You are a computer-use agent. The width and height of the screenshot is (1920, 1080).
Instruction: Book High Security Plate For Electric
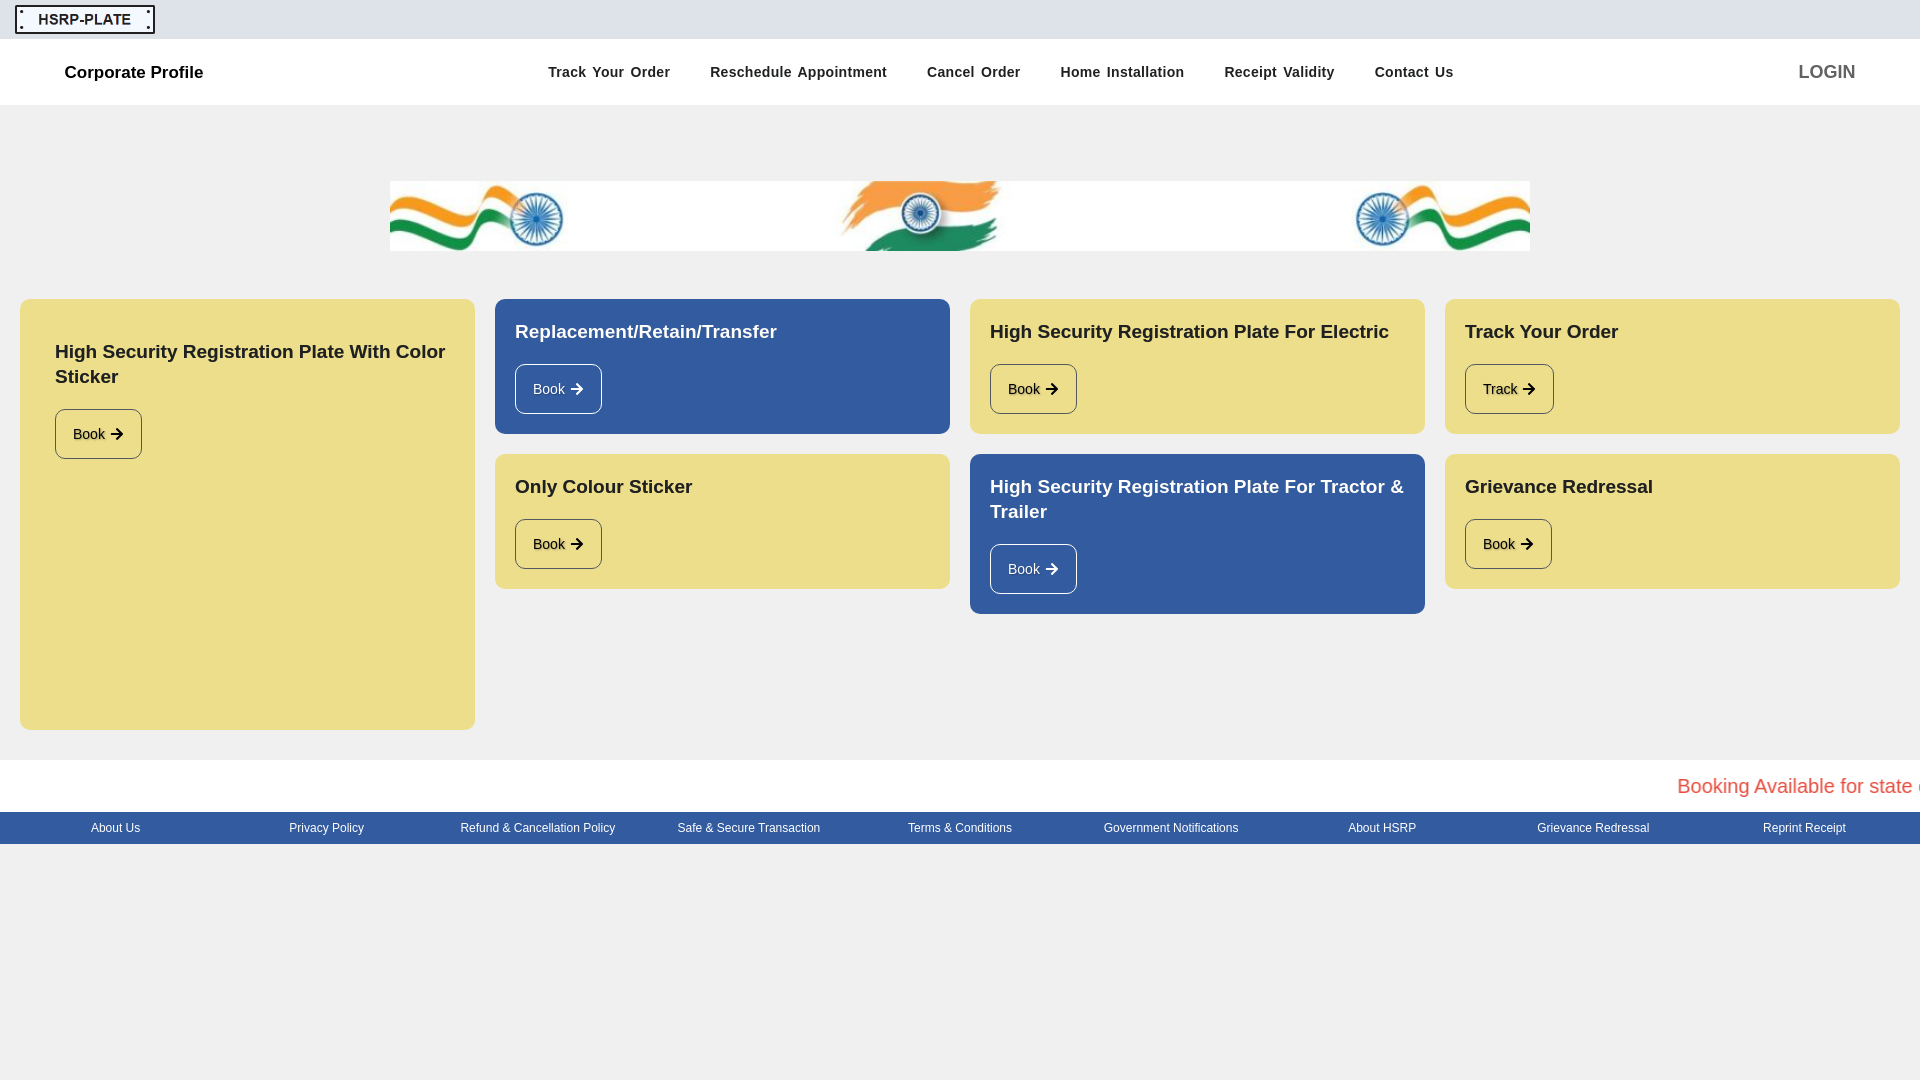pos(1033,389)
